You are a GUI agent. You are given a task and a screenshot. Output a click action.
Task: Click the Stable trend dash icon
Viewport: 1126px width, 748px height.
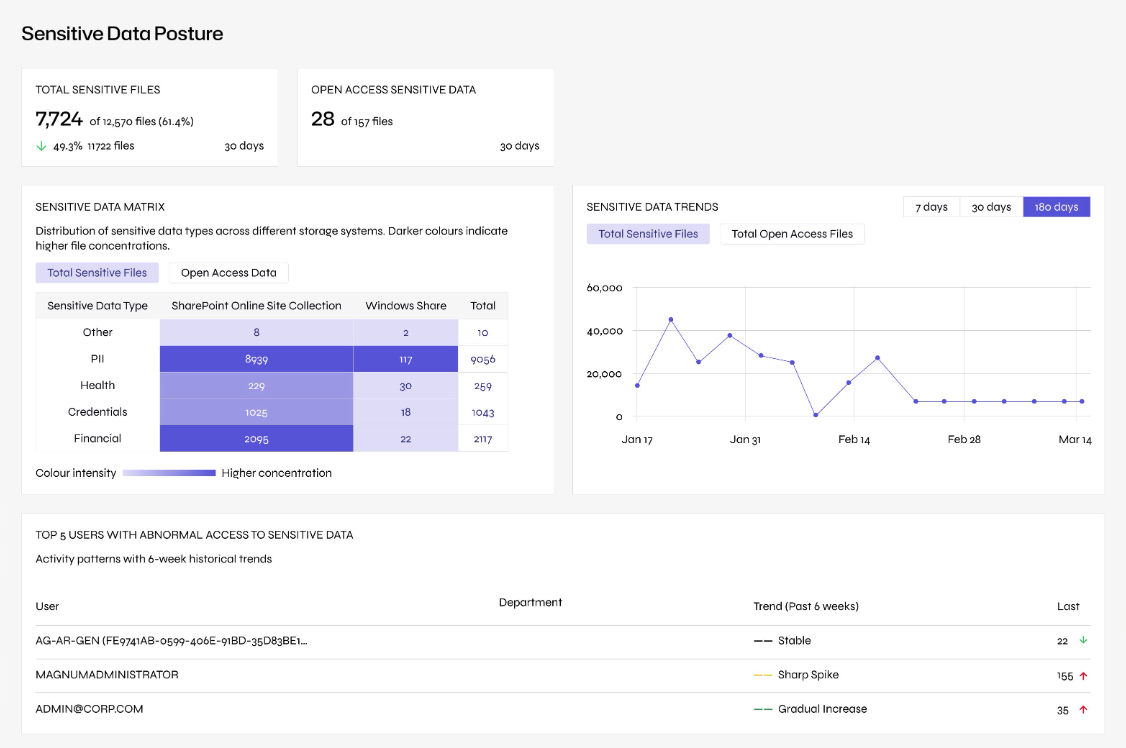pos(763,641)
